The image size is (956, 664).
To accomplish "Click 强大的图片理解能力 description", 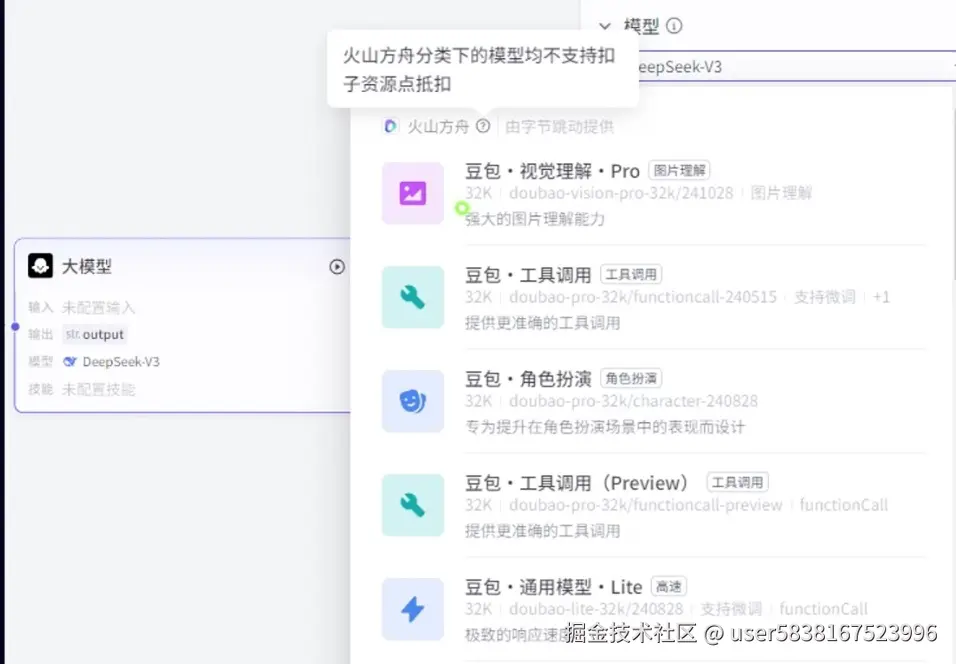I will (534, 219).
